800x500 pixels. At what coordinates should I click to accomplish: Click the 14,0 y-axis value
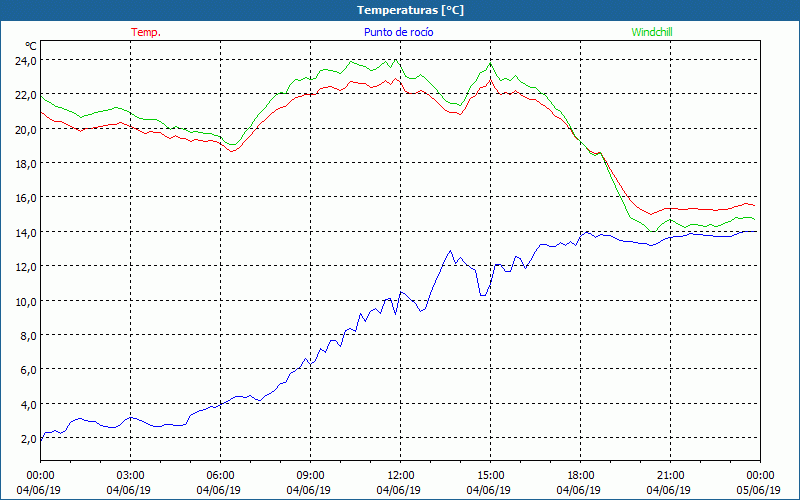click(26, 233)
